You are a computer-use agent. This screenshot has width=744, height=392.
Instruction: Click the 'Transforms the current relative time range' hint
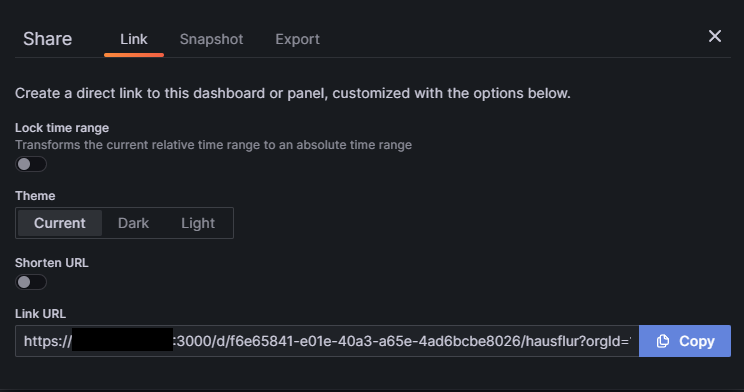(x=214, y=145)
